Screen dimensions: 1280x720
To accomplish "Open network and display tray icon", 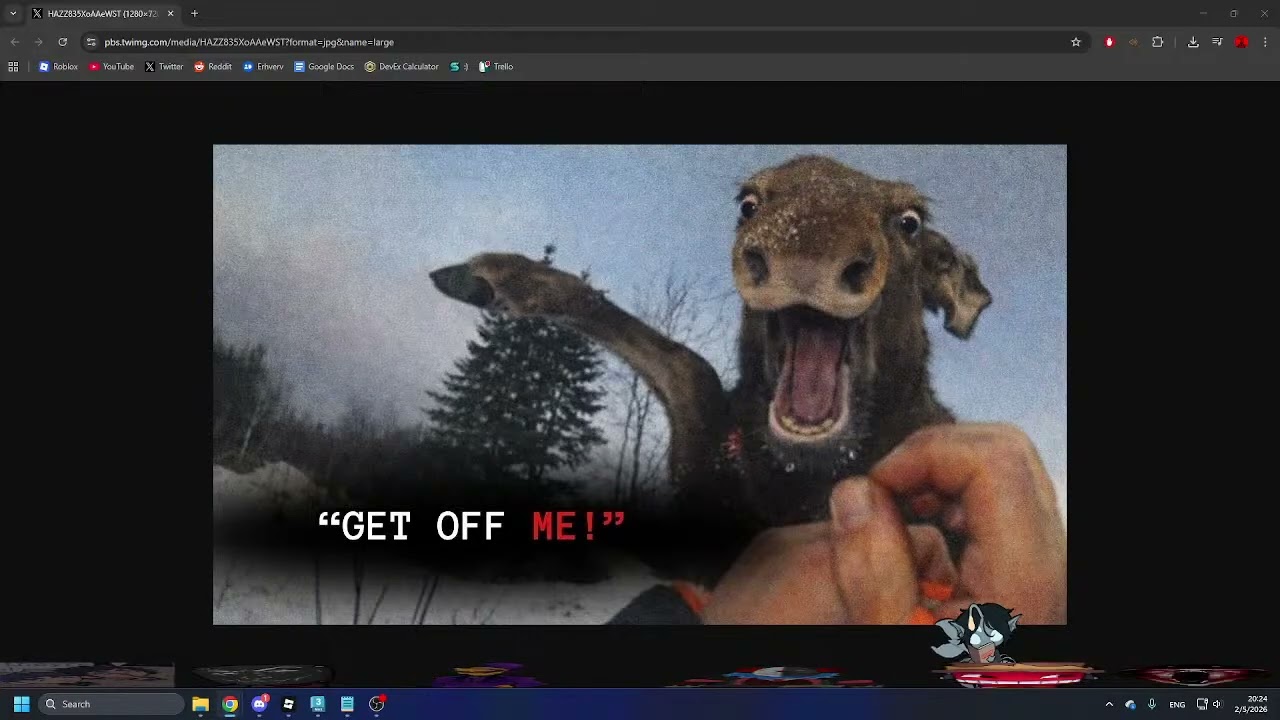I will [x=1202, y=704].
